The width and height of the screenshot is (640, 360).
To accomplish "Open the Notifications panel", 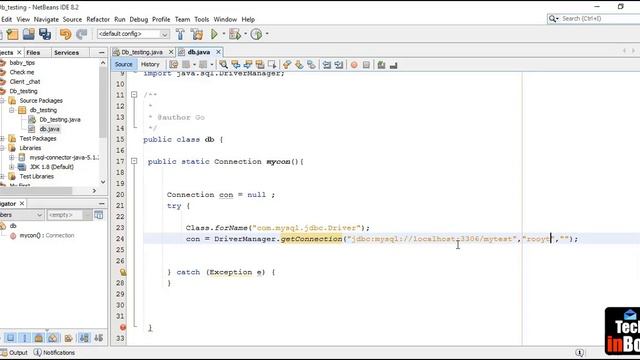I will 54,353.
